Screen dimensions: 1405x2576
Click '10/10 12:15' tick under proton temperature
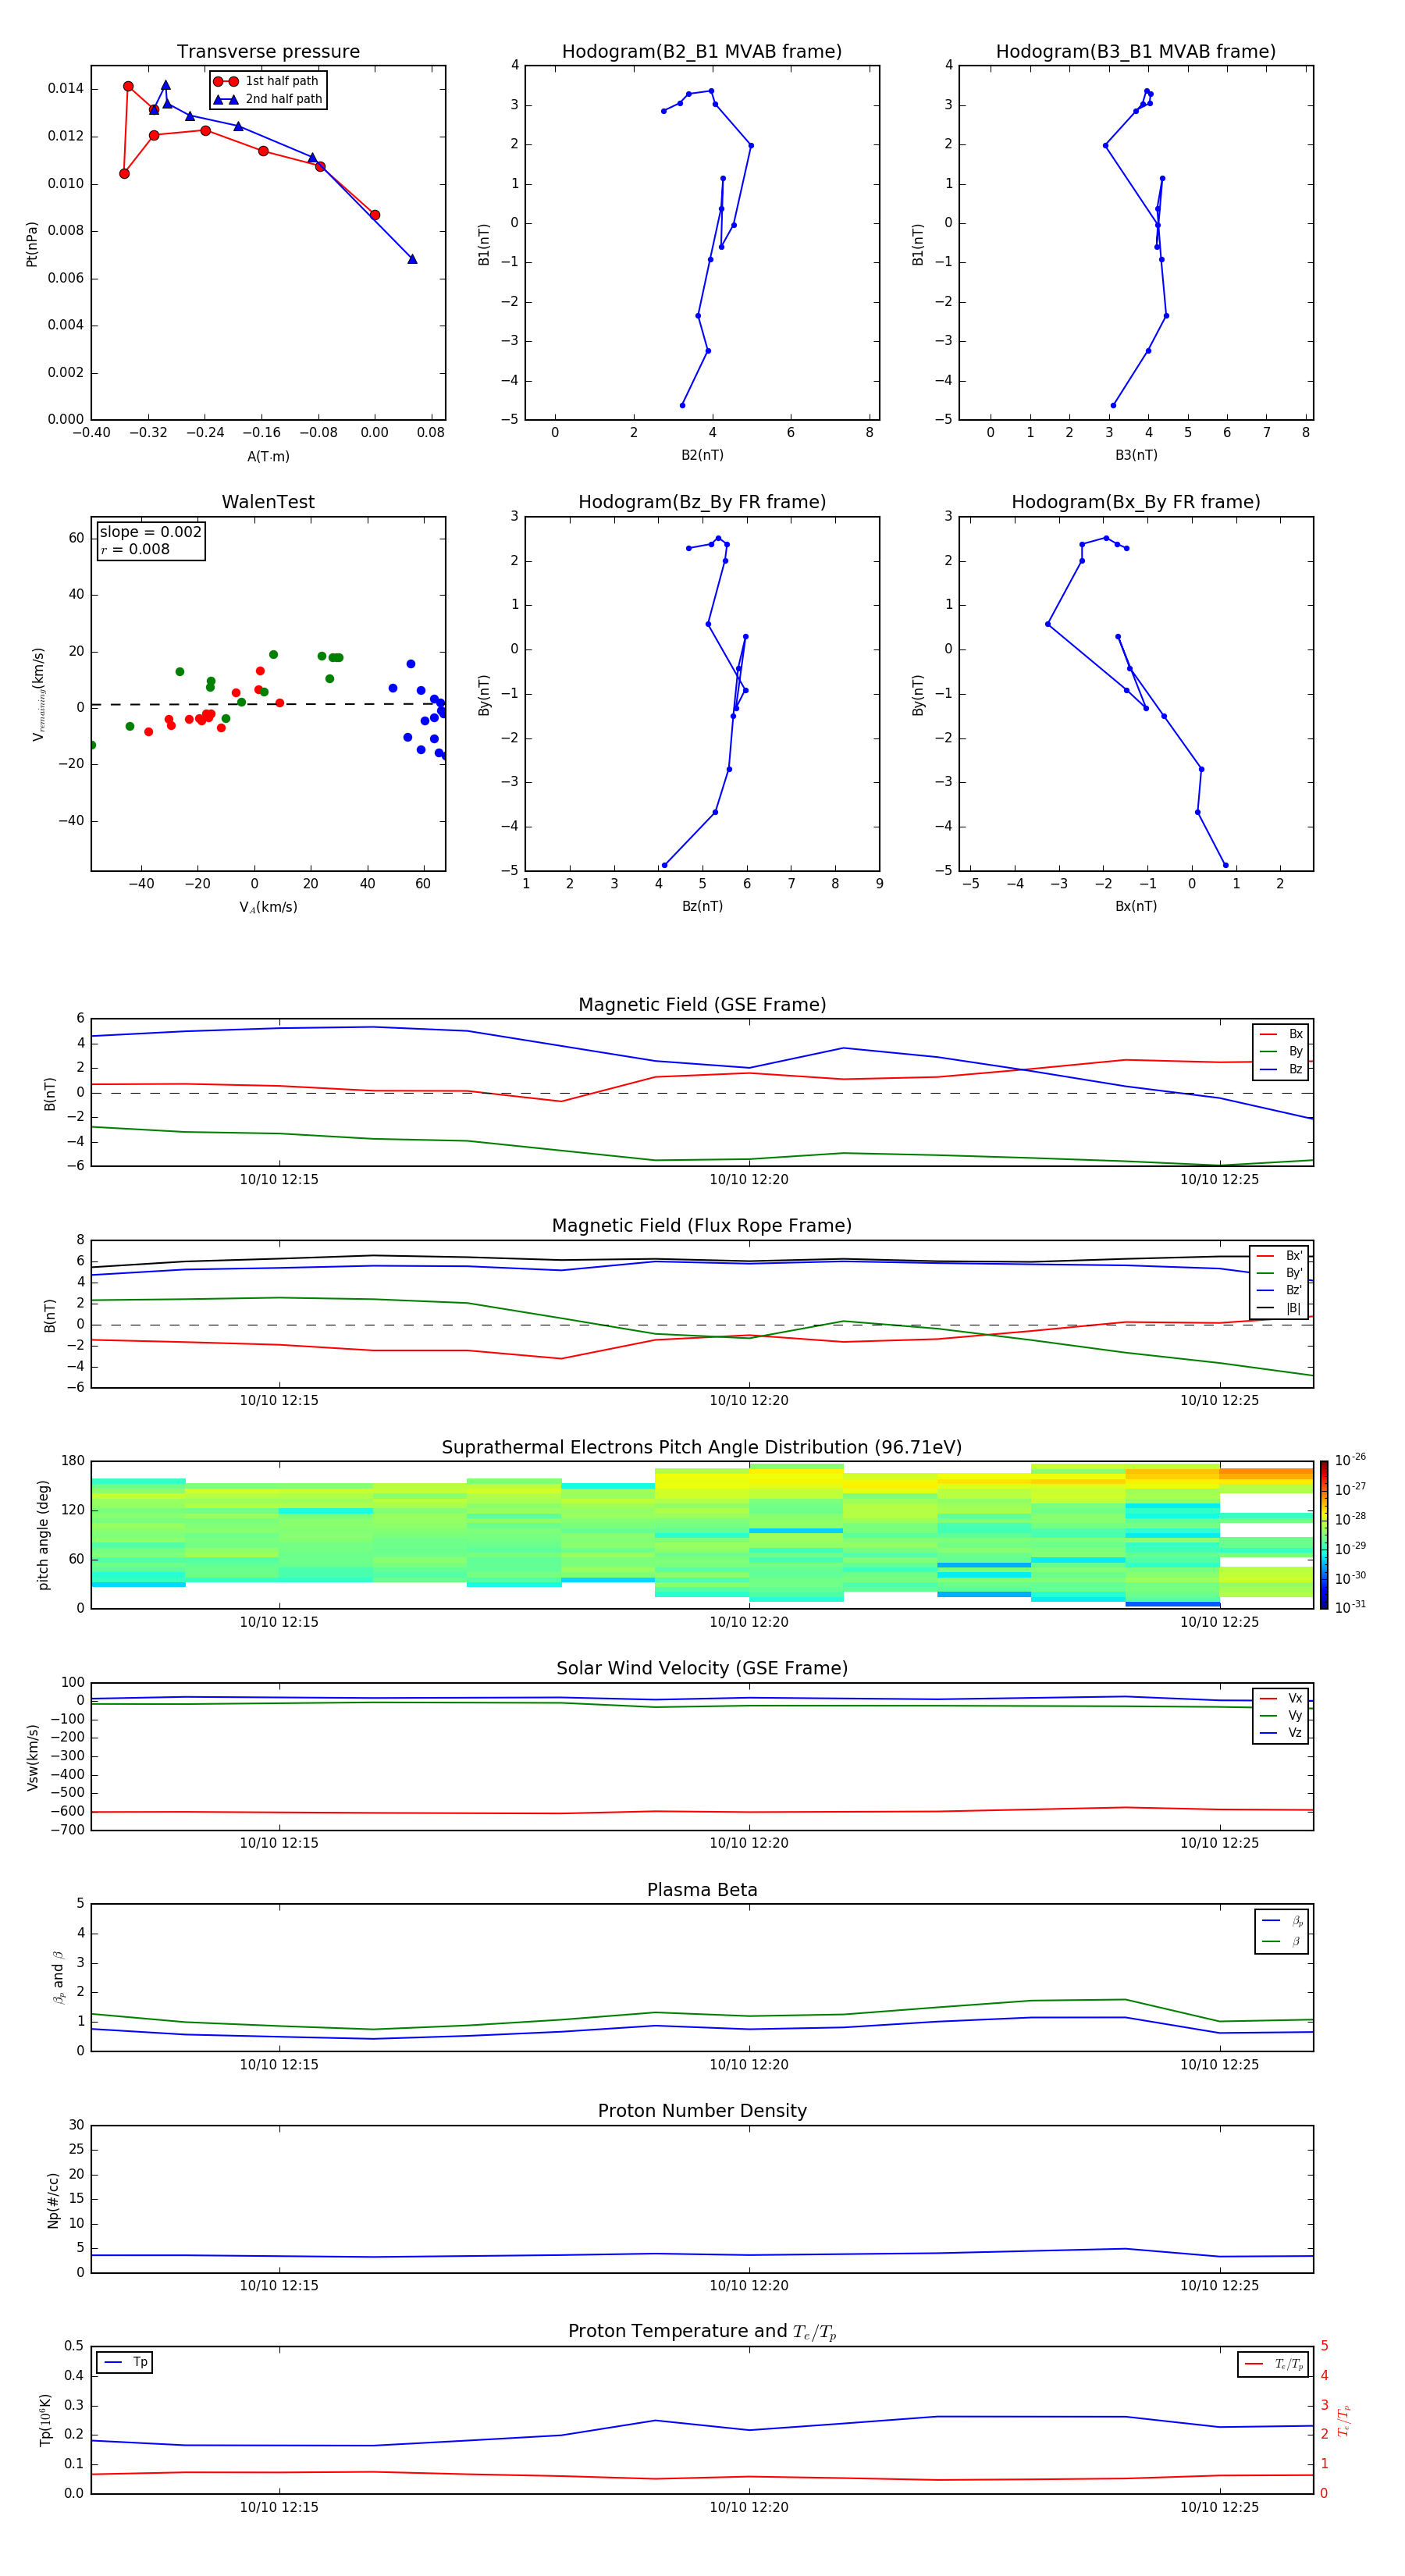click(x=279, y=2507)
